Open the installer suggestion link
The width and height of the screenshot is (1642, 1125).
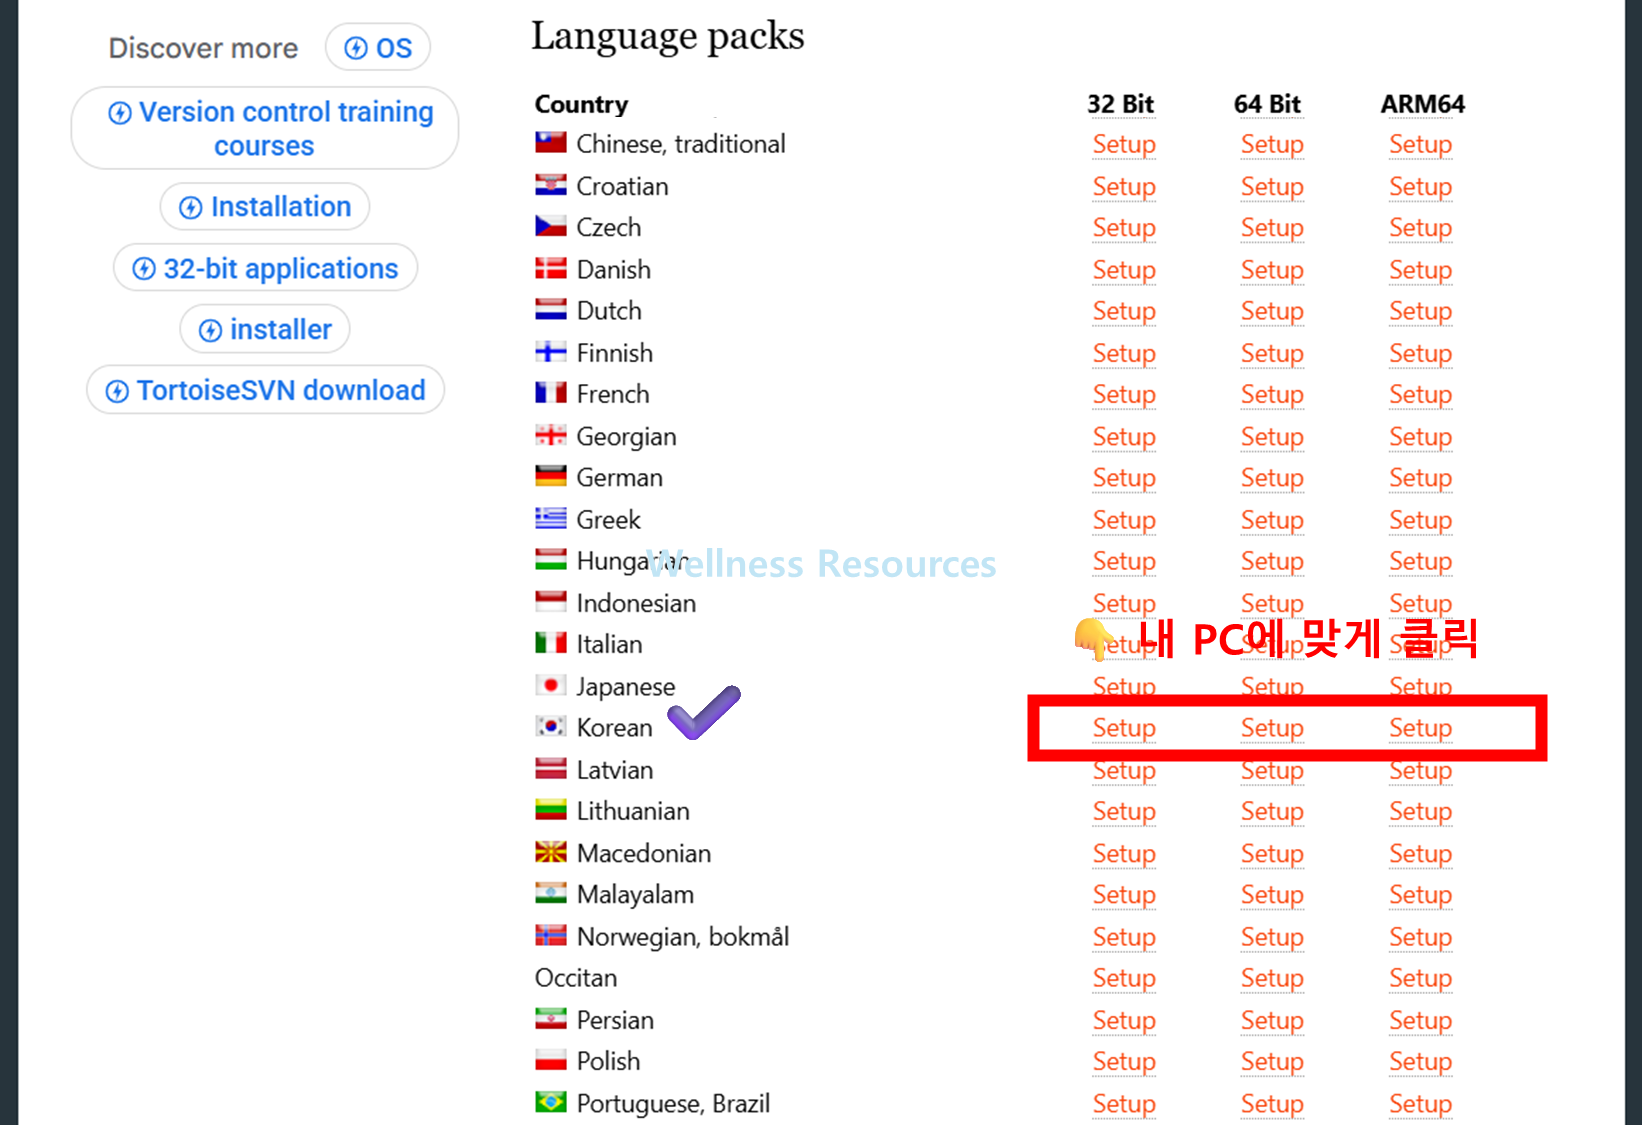click(265, 329)
